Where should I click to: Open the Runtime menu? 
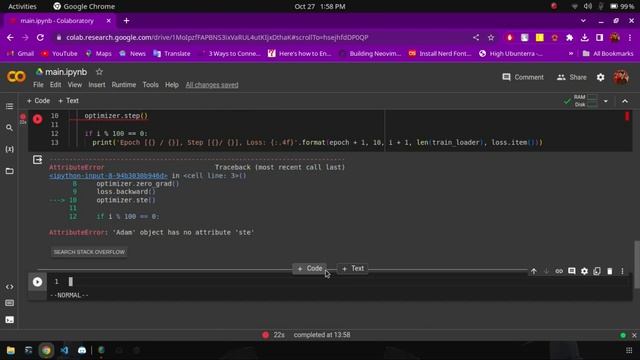pos(124,85)
